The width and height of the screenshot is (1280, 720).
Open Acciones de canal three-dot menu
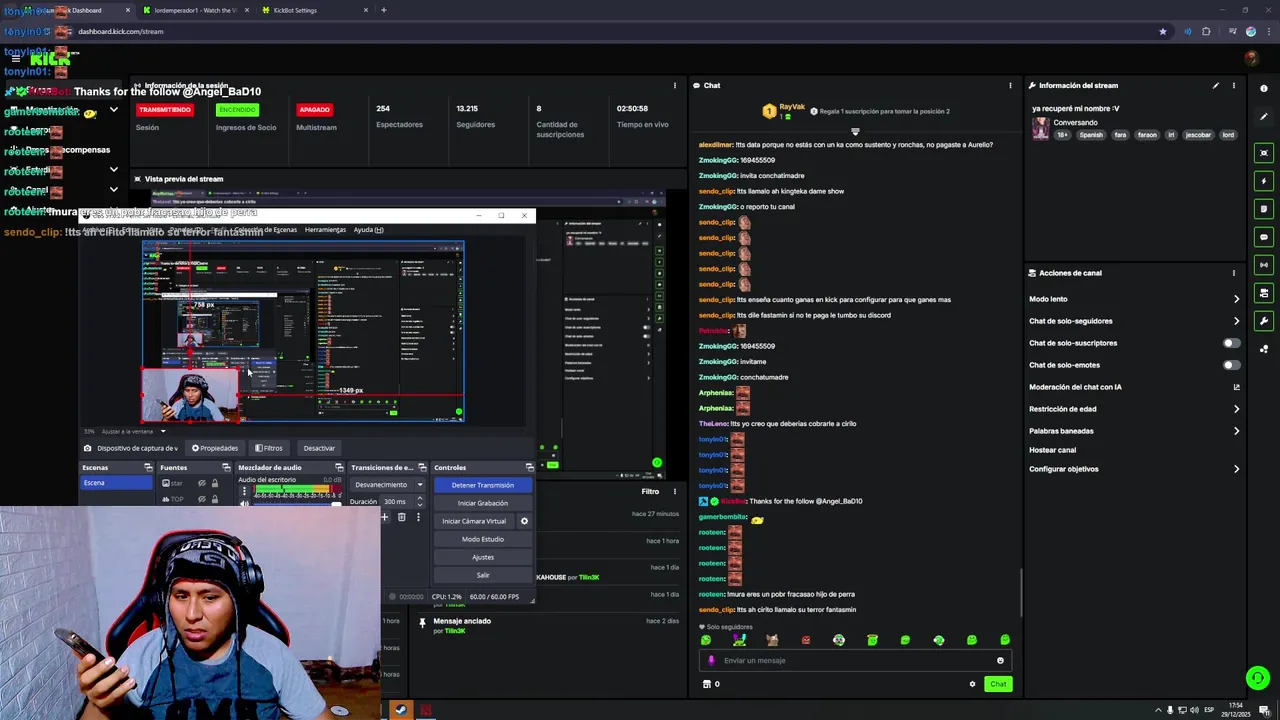click(x=1234, y=273)
